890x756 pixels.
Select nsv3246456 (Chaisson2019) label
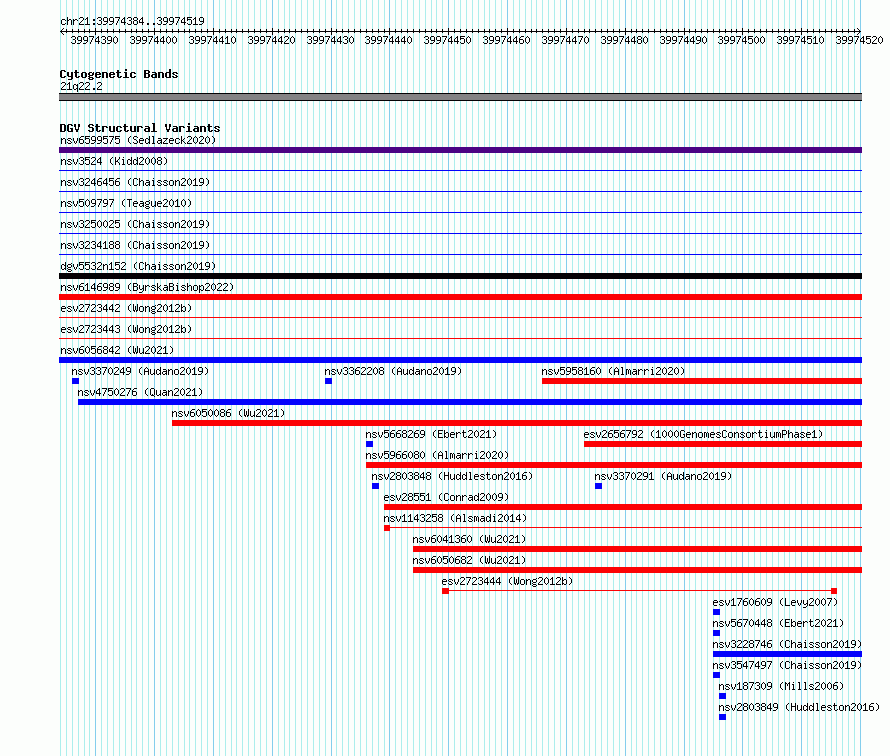coord(135,182)
